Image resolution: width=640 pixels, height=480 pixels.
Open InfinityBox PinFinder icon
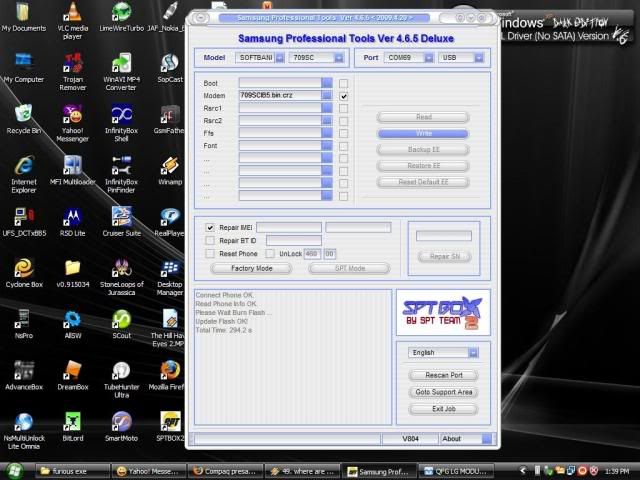tap(121, 175)
